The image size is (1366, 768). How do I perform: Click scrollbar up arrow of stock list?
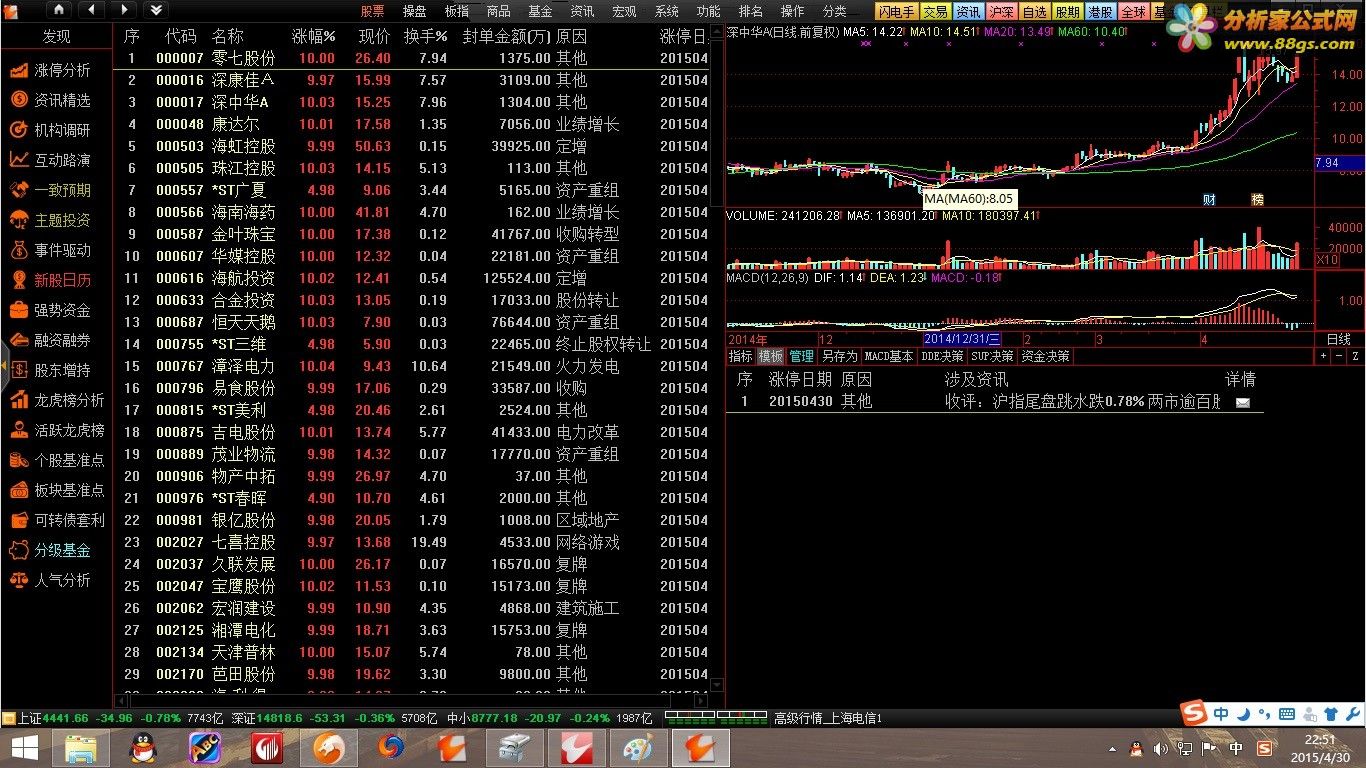716,32
